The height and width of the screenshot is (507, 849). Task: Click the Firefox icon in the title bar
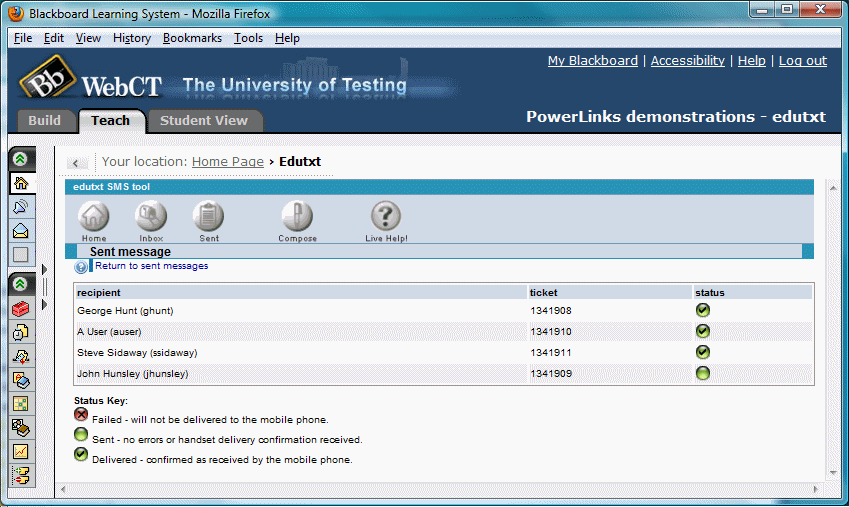point(16,14)
